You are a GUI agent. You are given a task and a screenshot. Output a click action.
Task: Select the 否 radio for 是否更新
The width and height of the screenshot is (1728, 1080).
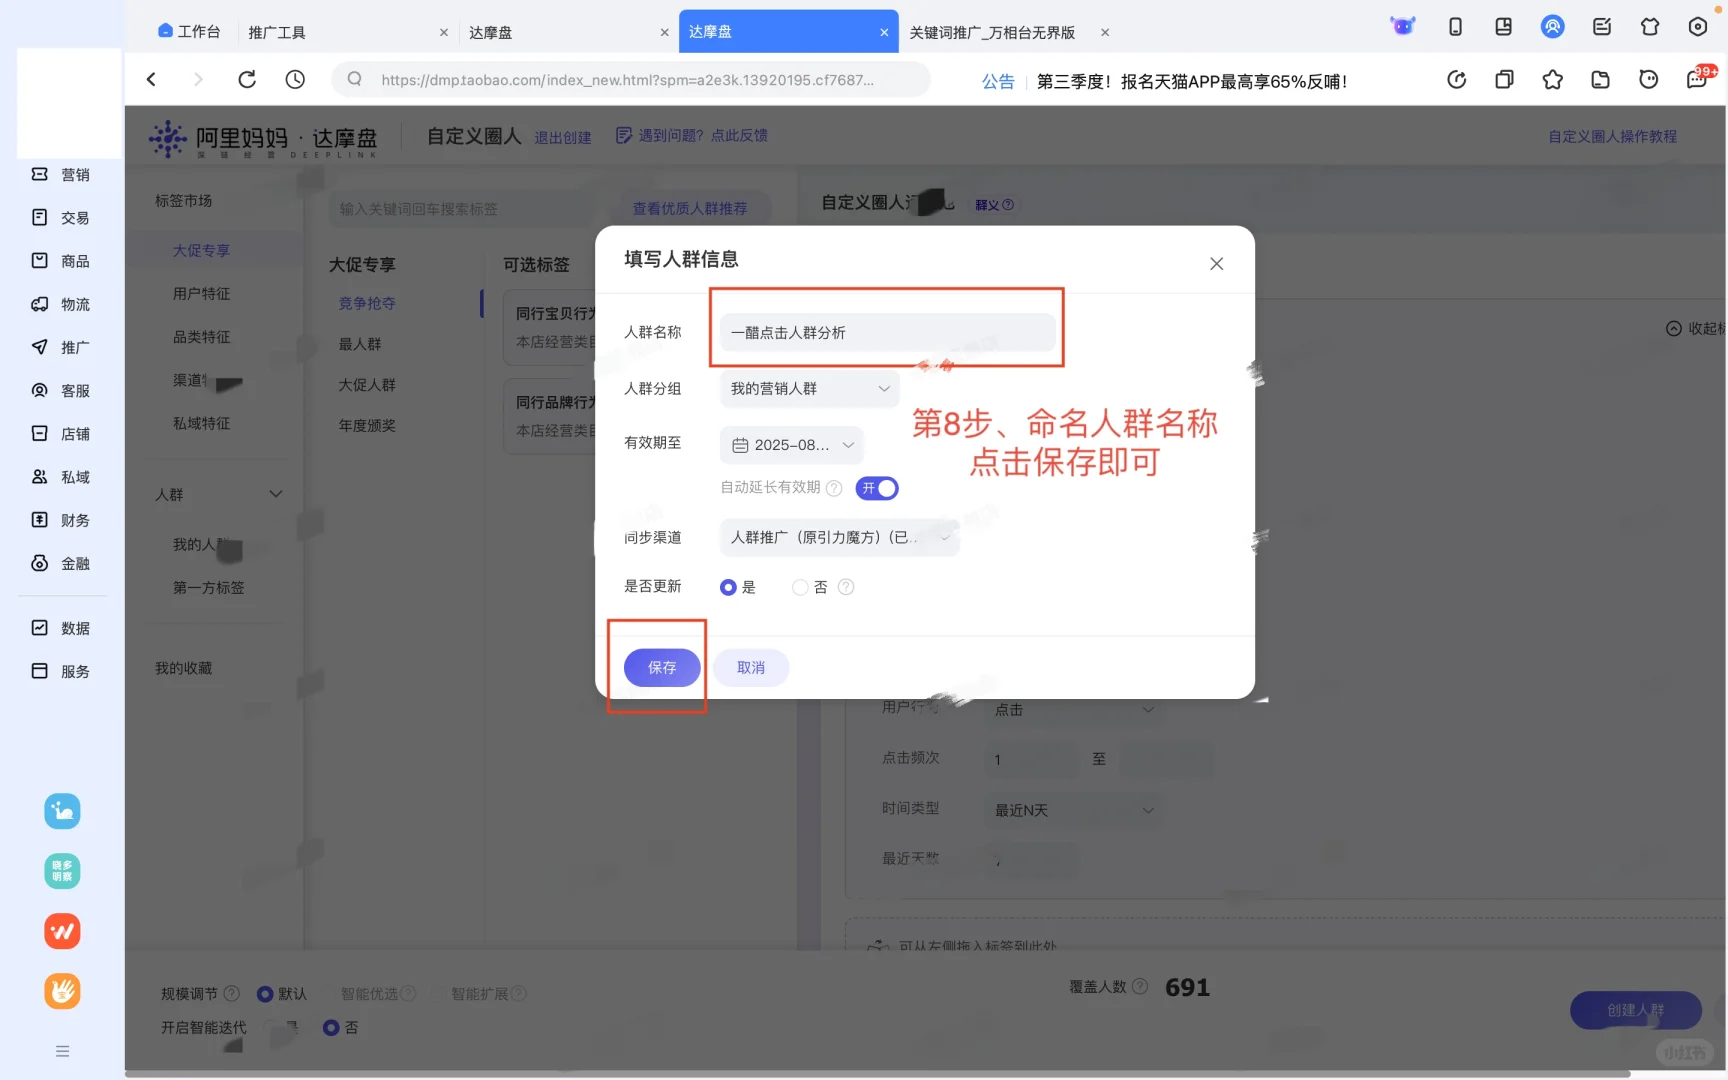click(800, 587)
